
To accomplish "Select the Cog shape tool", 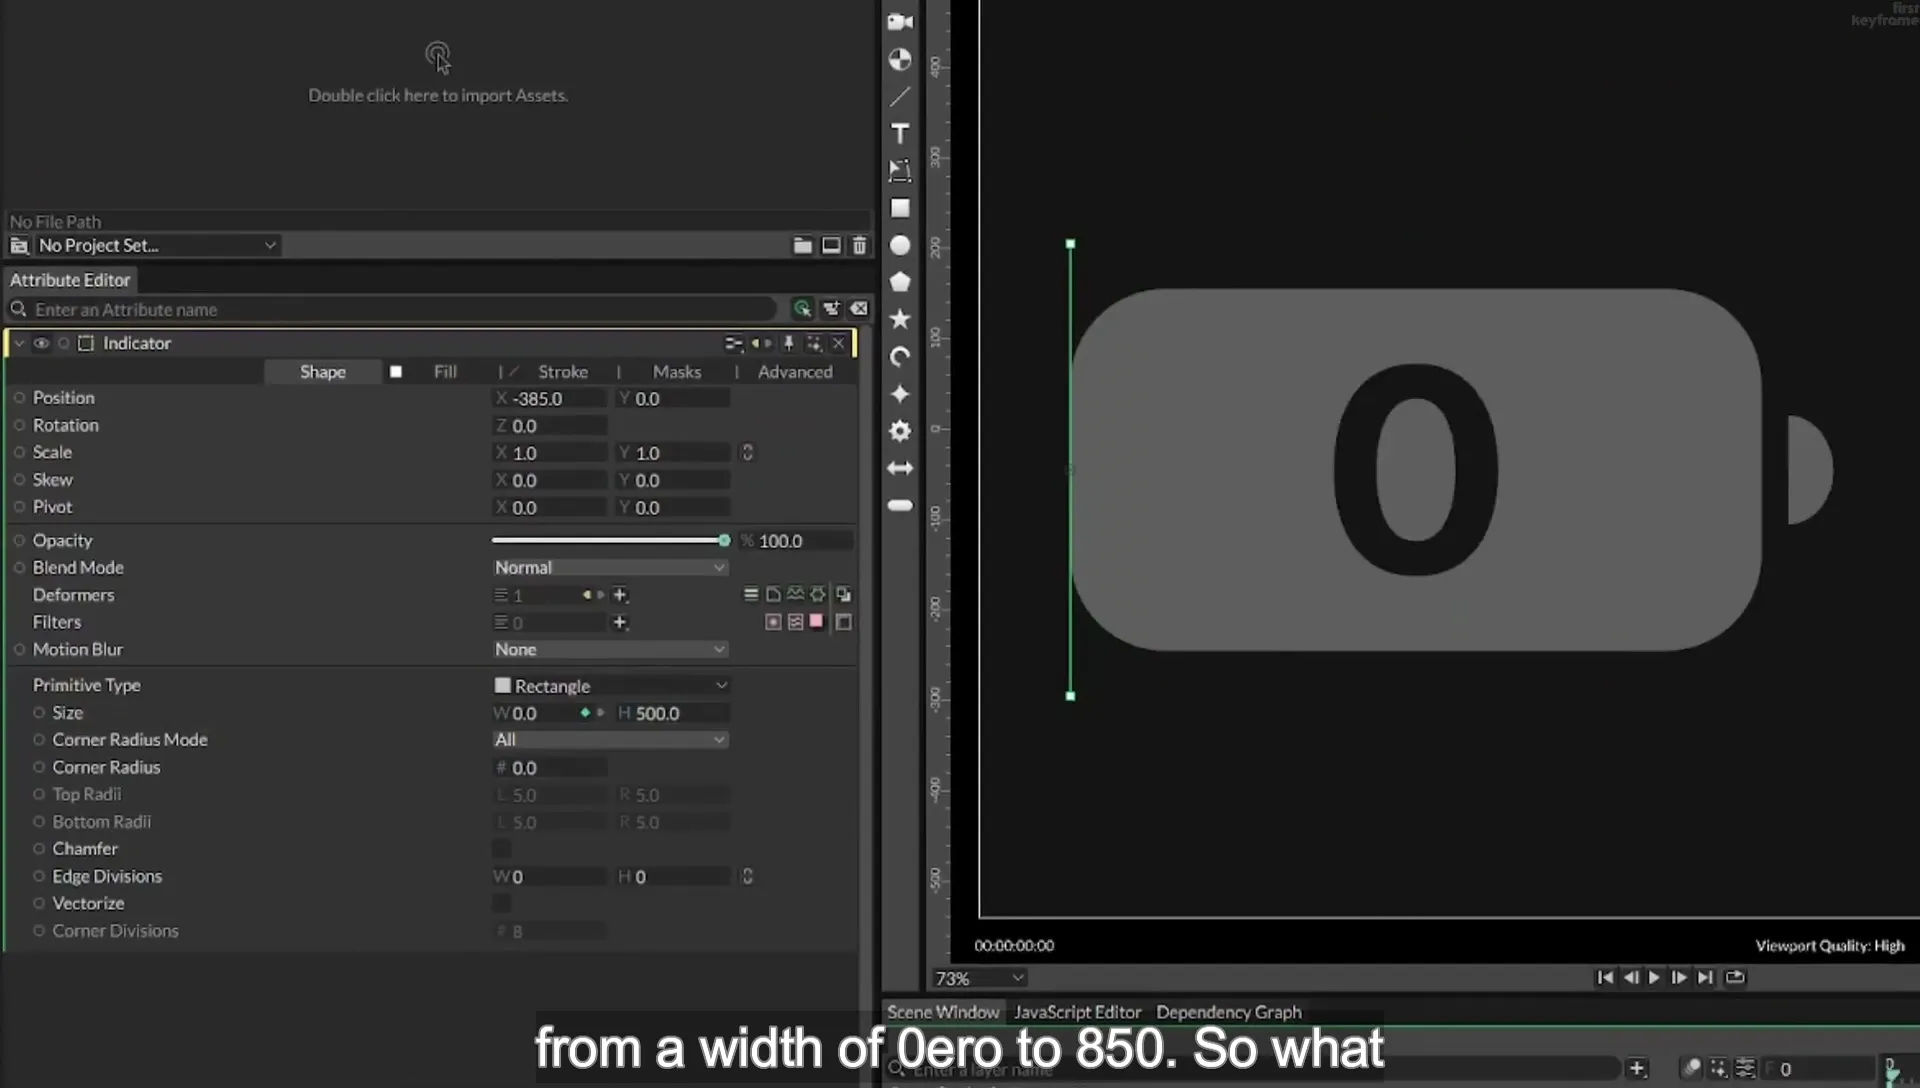I will click(x=900, y=430).
